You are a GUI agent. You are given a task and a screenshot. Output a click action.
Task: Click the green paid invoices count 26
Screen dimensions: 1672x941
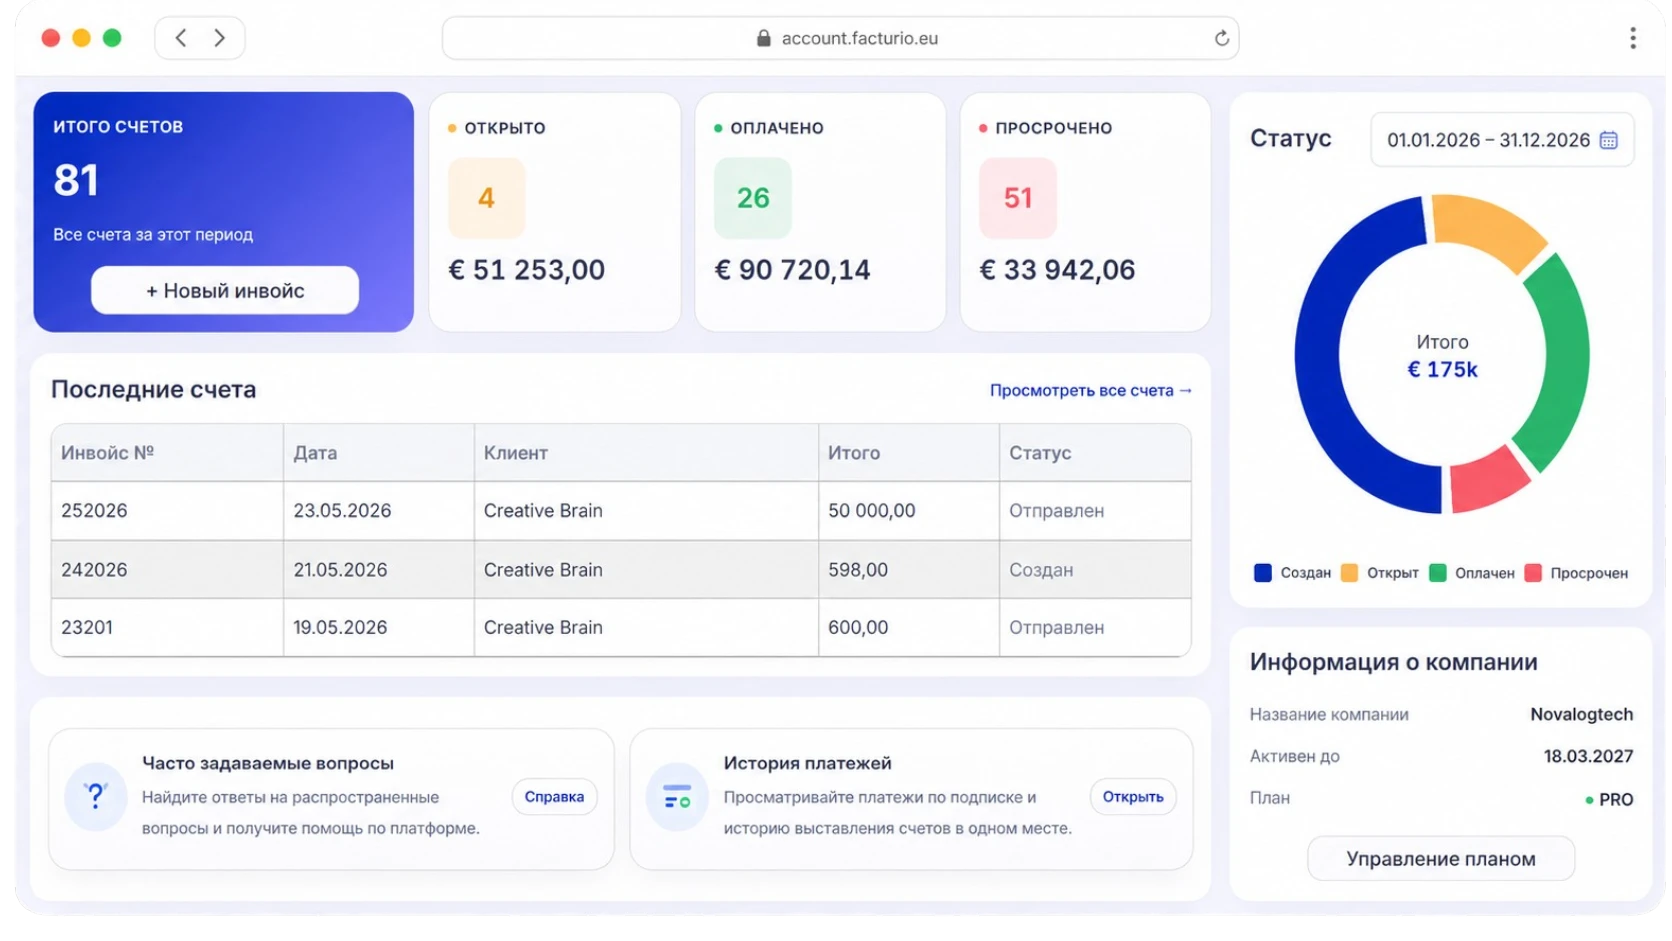coord(752,197)
